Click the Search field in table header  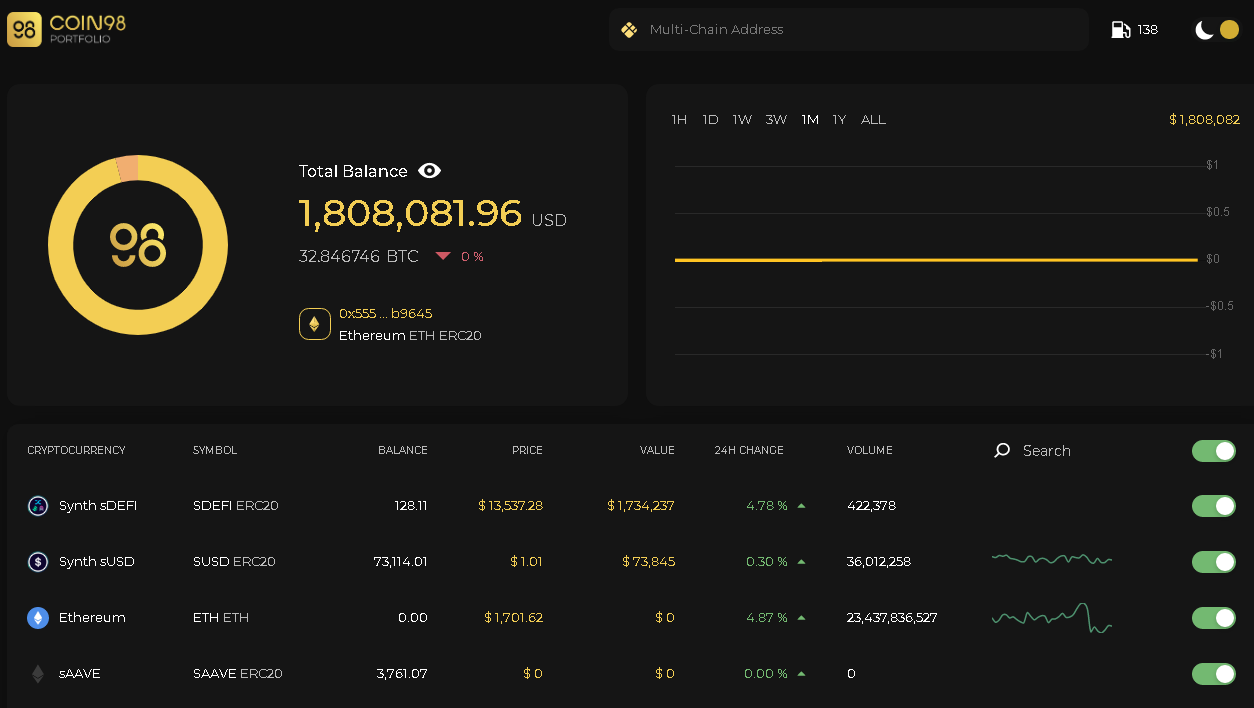pyautogui.click(x=1046, y=451)
